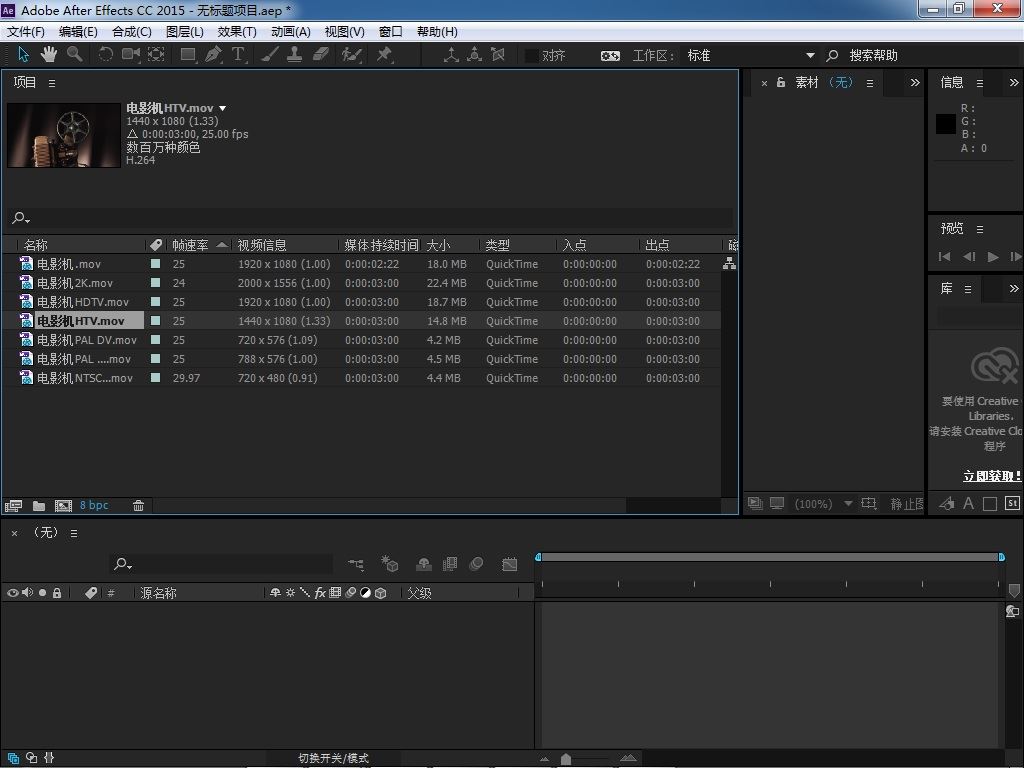Select the Puppet Pin tool
1024x768 pixels.
coord(384,55)
